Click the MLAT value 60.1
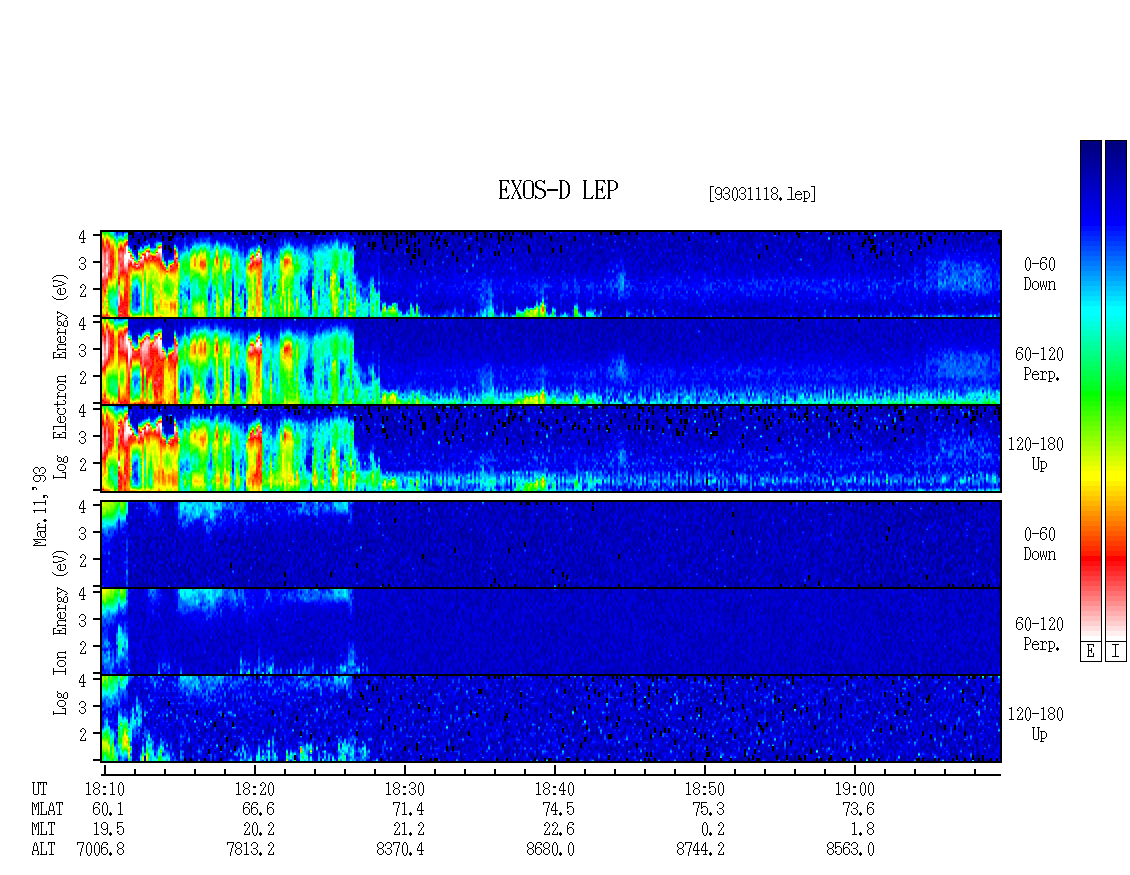 click(x=108, y=809)
